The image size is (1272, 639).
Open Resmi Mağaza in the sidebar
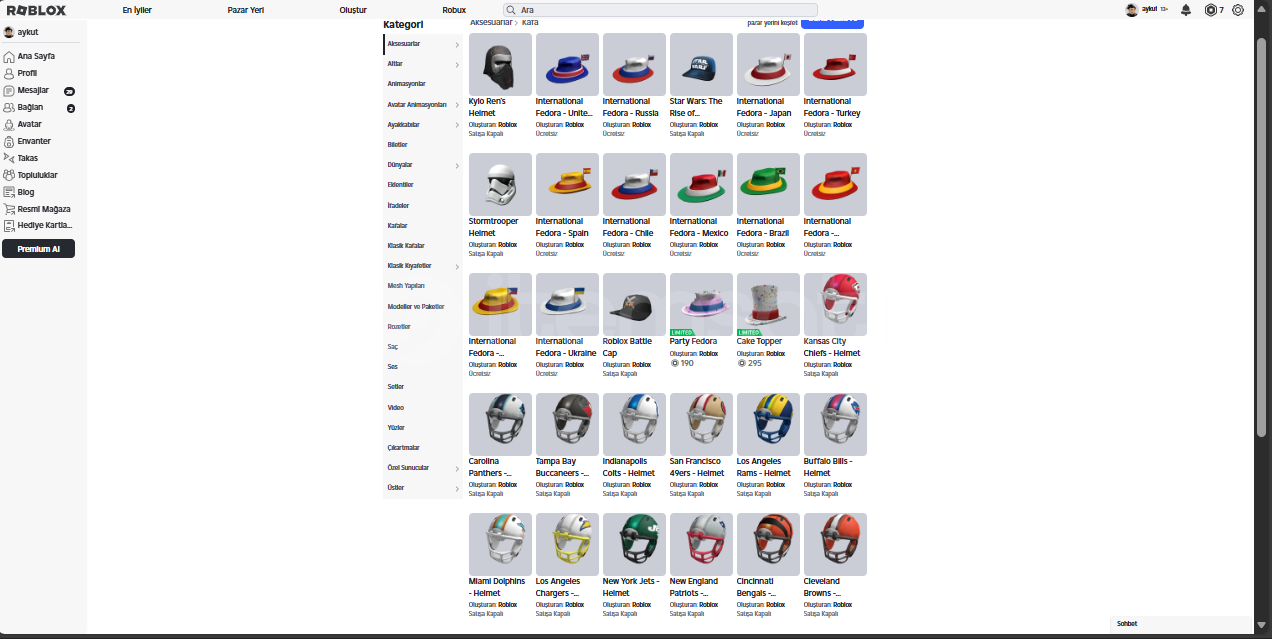click(x=39, y=209)
